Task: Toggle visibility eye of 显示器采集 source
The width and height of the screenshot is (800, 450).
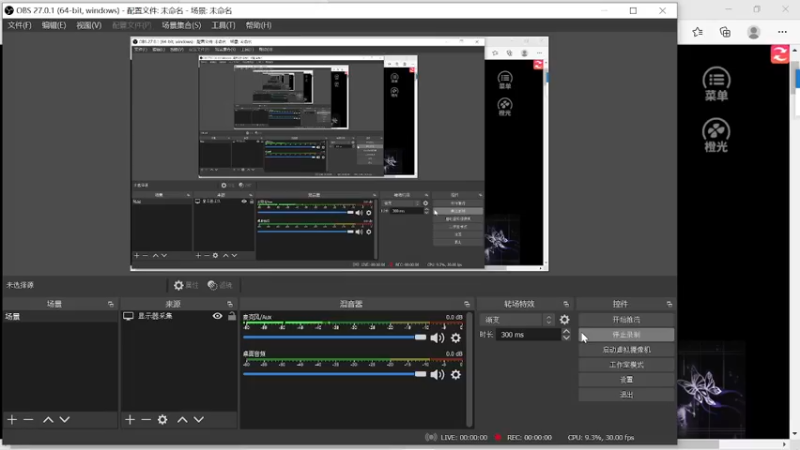Action: [x=217, y=316]
